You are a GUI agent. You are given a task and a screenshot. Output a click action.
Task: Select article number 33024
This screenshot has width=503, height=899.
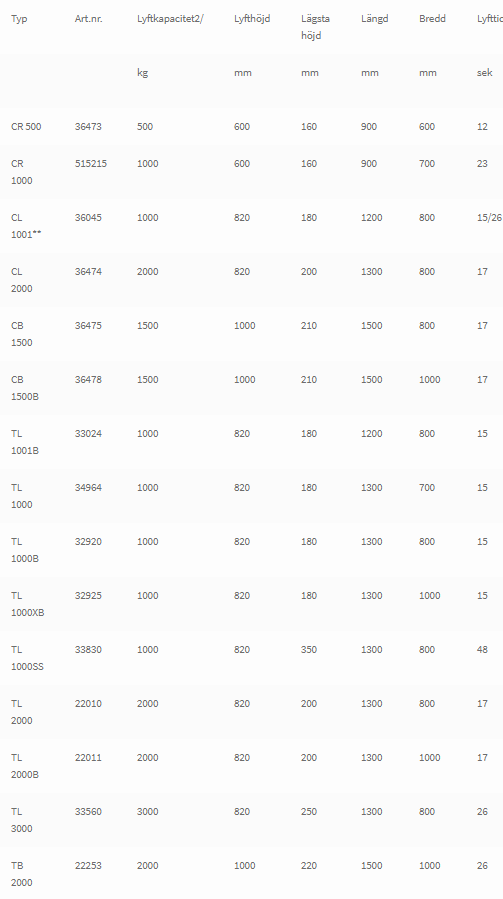pyautogui.click(x=88, y=434)
